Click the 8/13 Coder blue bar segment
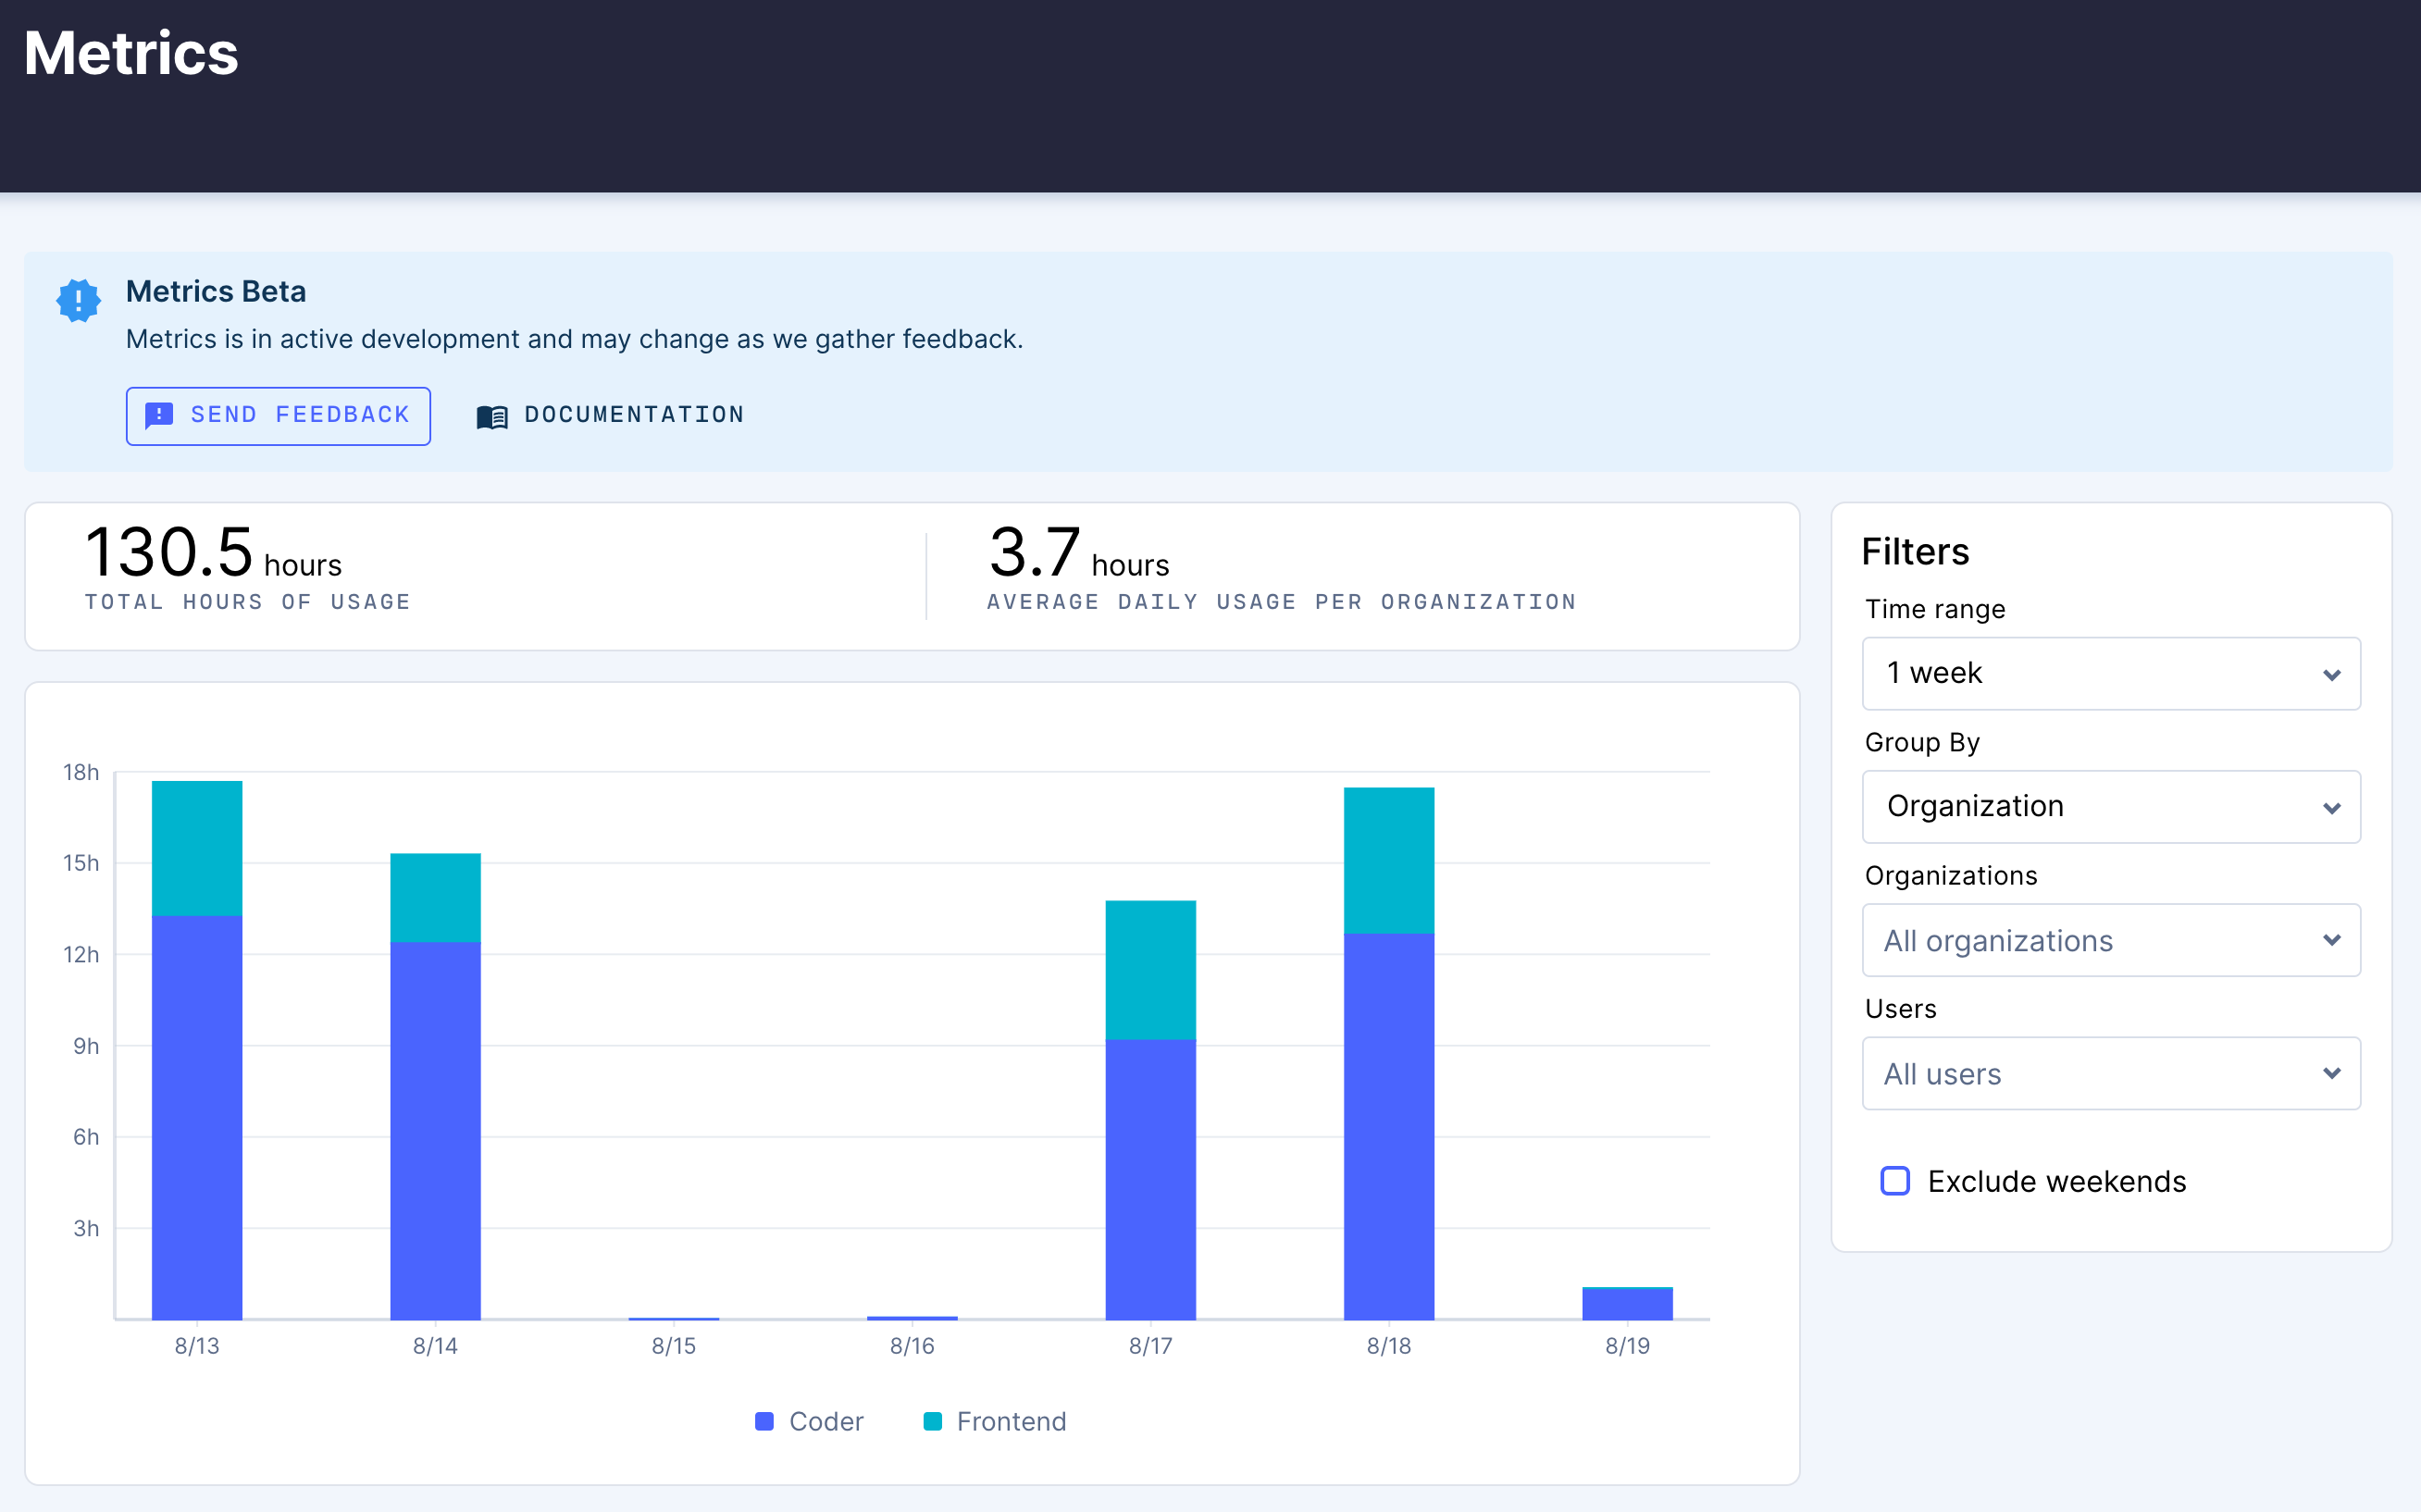The height and width of the screenshot is (1512, 2421). tap(197, 1115)
